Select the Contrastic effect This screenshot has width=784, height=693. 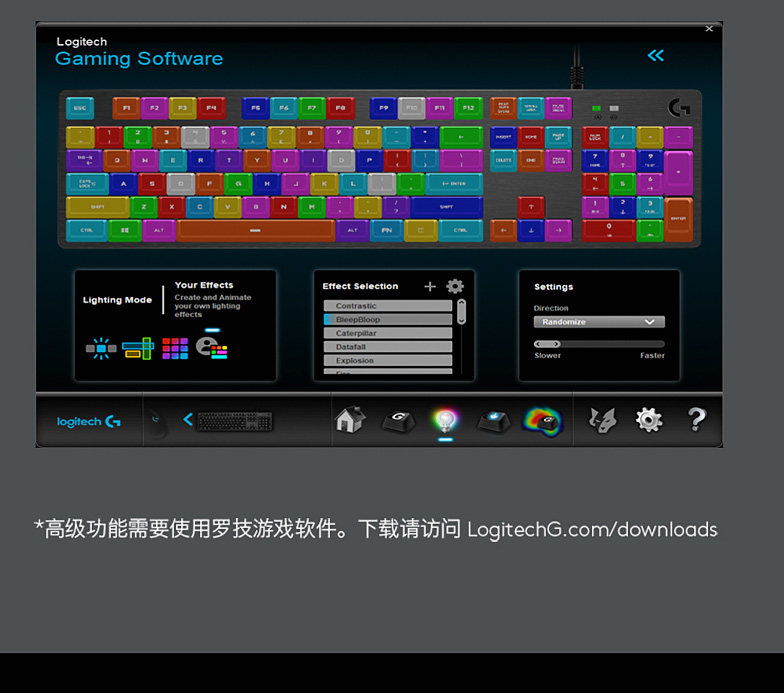click(x=388, y=306)
